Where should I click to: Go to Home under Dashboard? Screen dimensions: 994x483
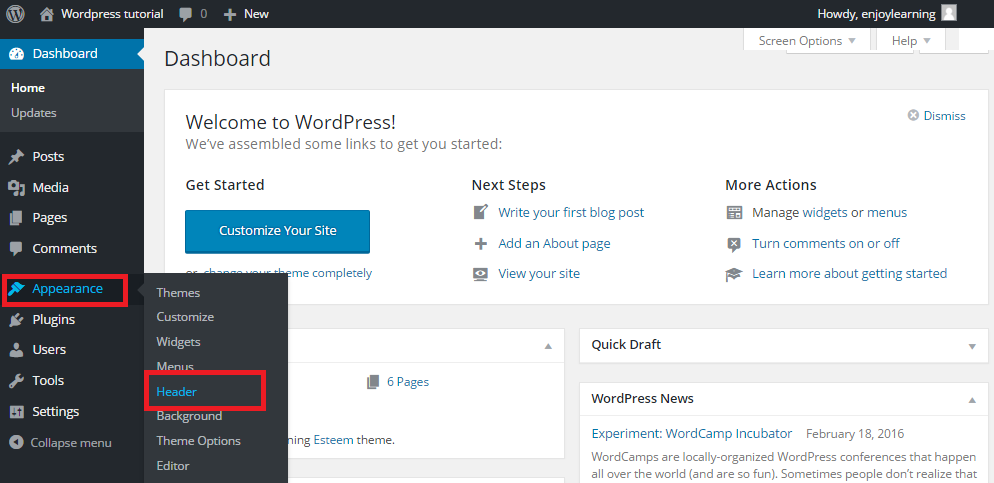point(28,88)
